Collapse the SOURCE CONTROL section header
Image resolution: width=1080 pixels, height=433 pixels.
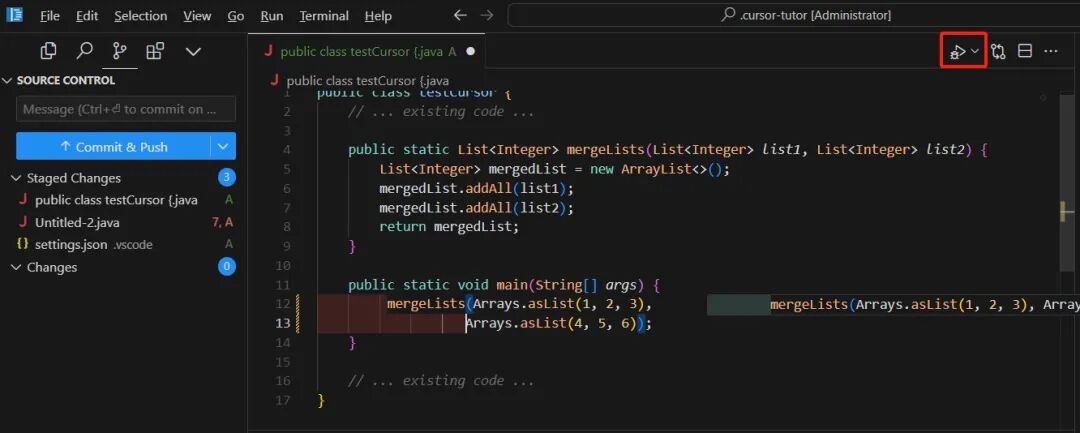(65, 81)
